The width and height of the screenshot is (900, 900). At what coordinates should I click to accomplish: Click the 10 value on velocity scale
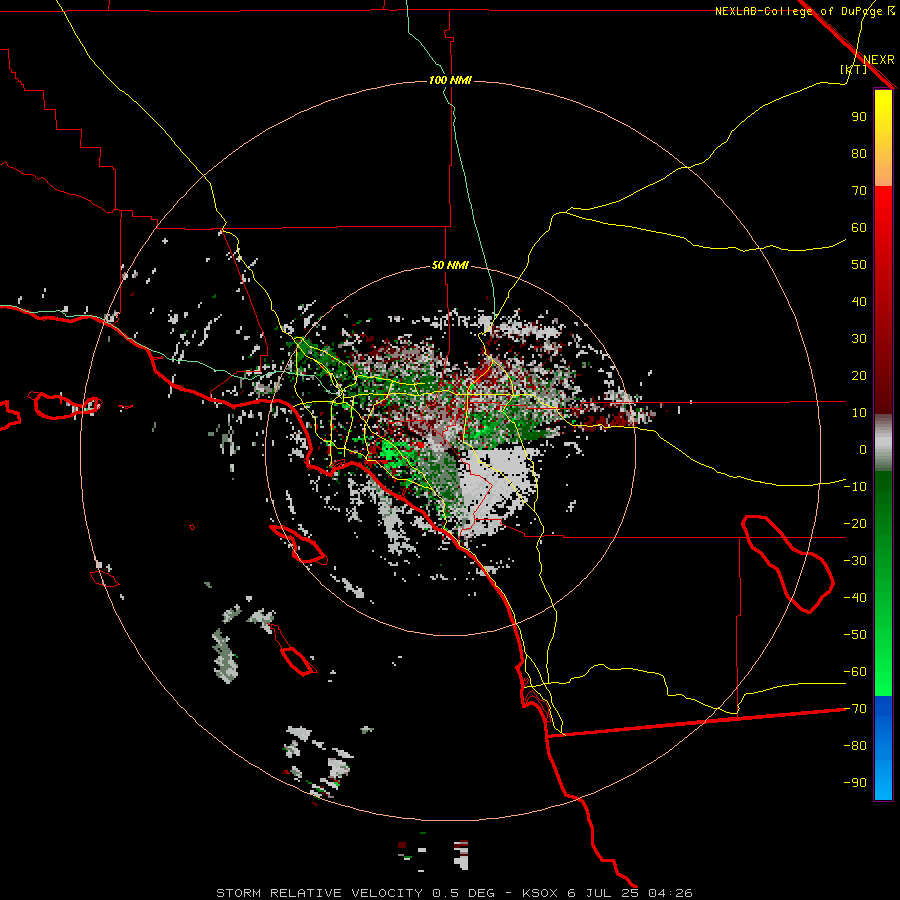pyautogui.click(x=859, y=413)
